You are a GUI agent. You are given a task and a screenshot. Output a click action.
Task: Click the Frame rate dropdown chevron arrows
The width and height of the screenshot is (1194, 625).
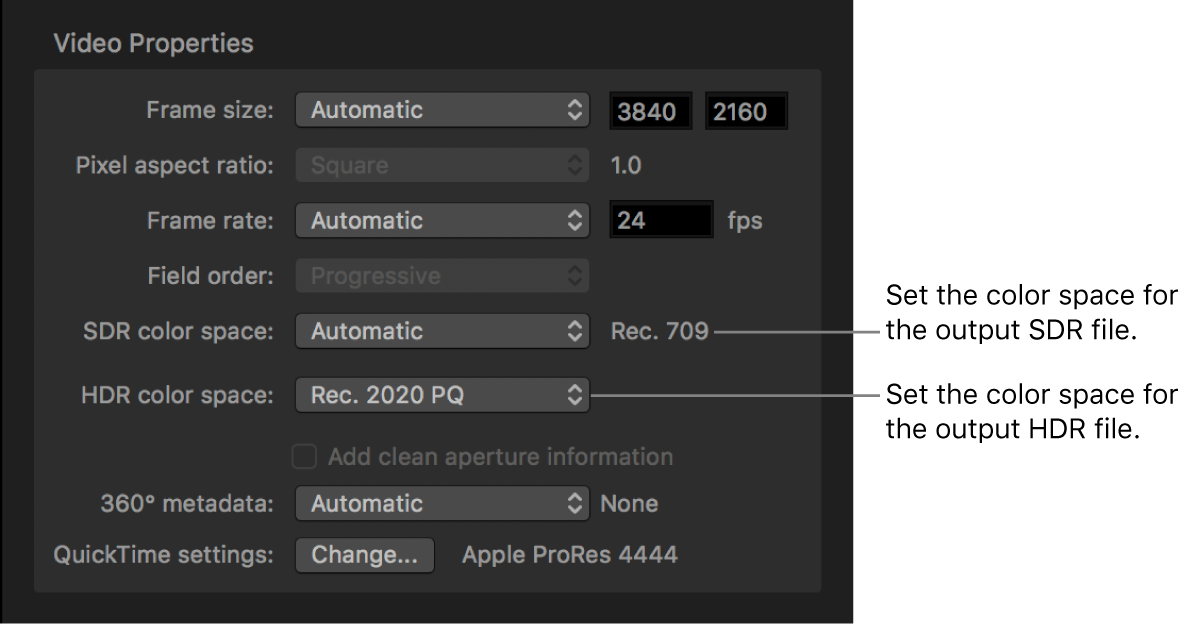pos(575,220)
